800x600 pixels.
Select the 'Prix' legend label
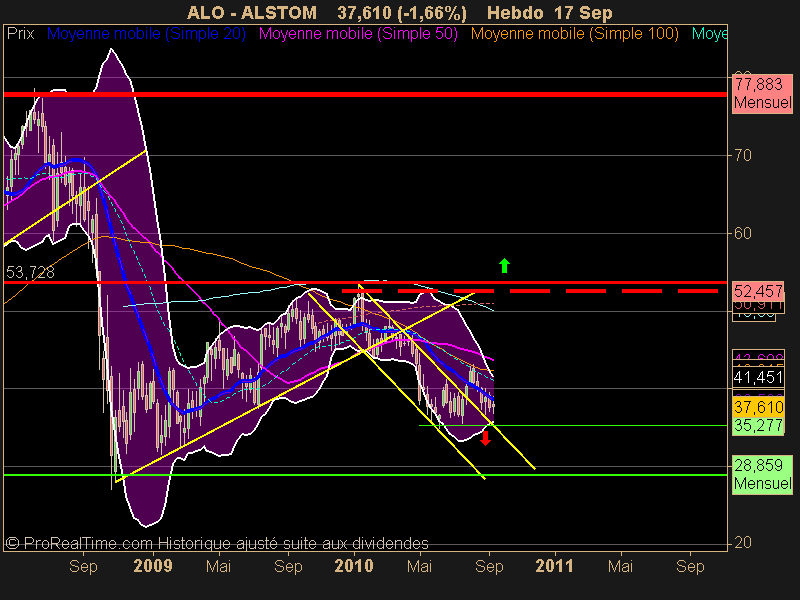pos(20,34)
